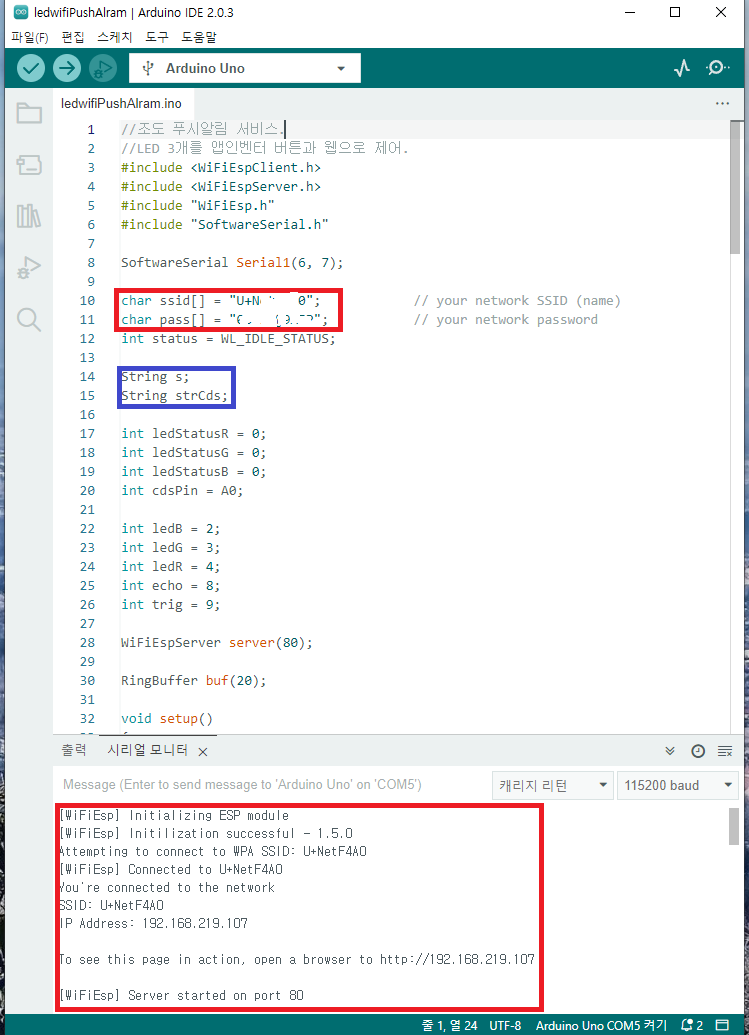Click the Verify sketch checkmark button

coord(31,68)
